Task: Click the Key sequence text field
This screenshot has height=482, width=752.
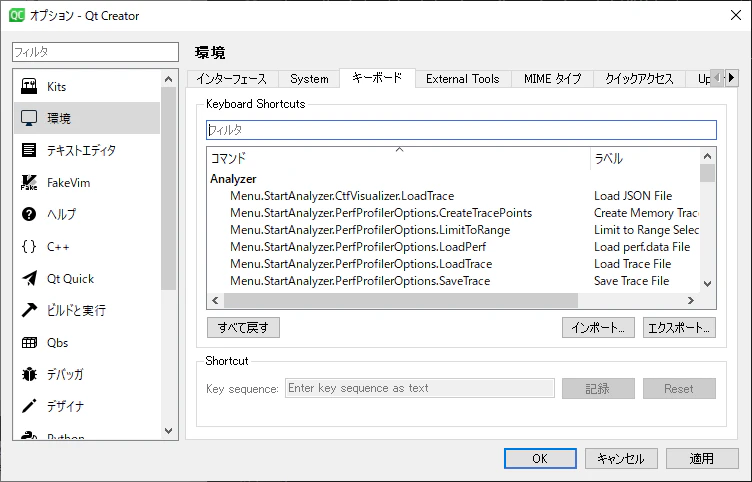Action: pyautogui.click(x=420, y=388)
